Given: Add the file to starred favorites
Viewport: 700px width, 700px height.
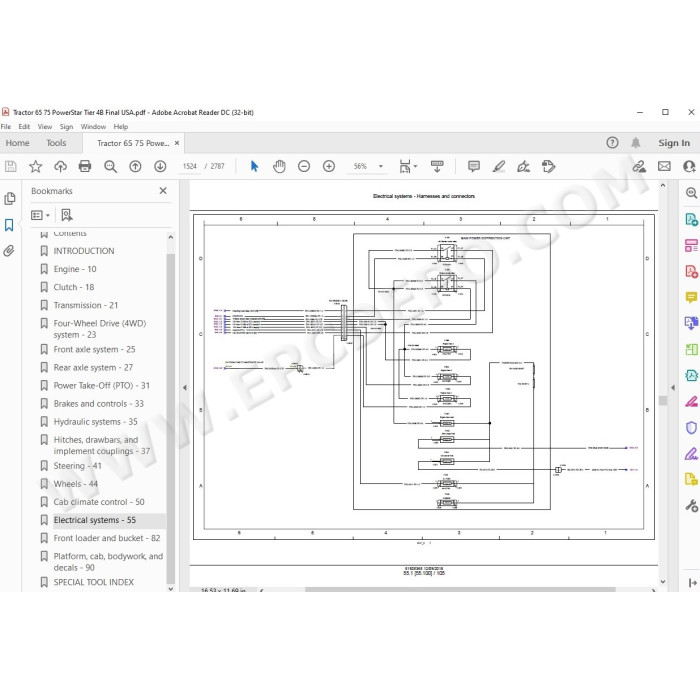Looking at the screenshot, I should click(36, 167).
